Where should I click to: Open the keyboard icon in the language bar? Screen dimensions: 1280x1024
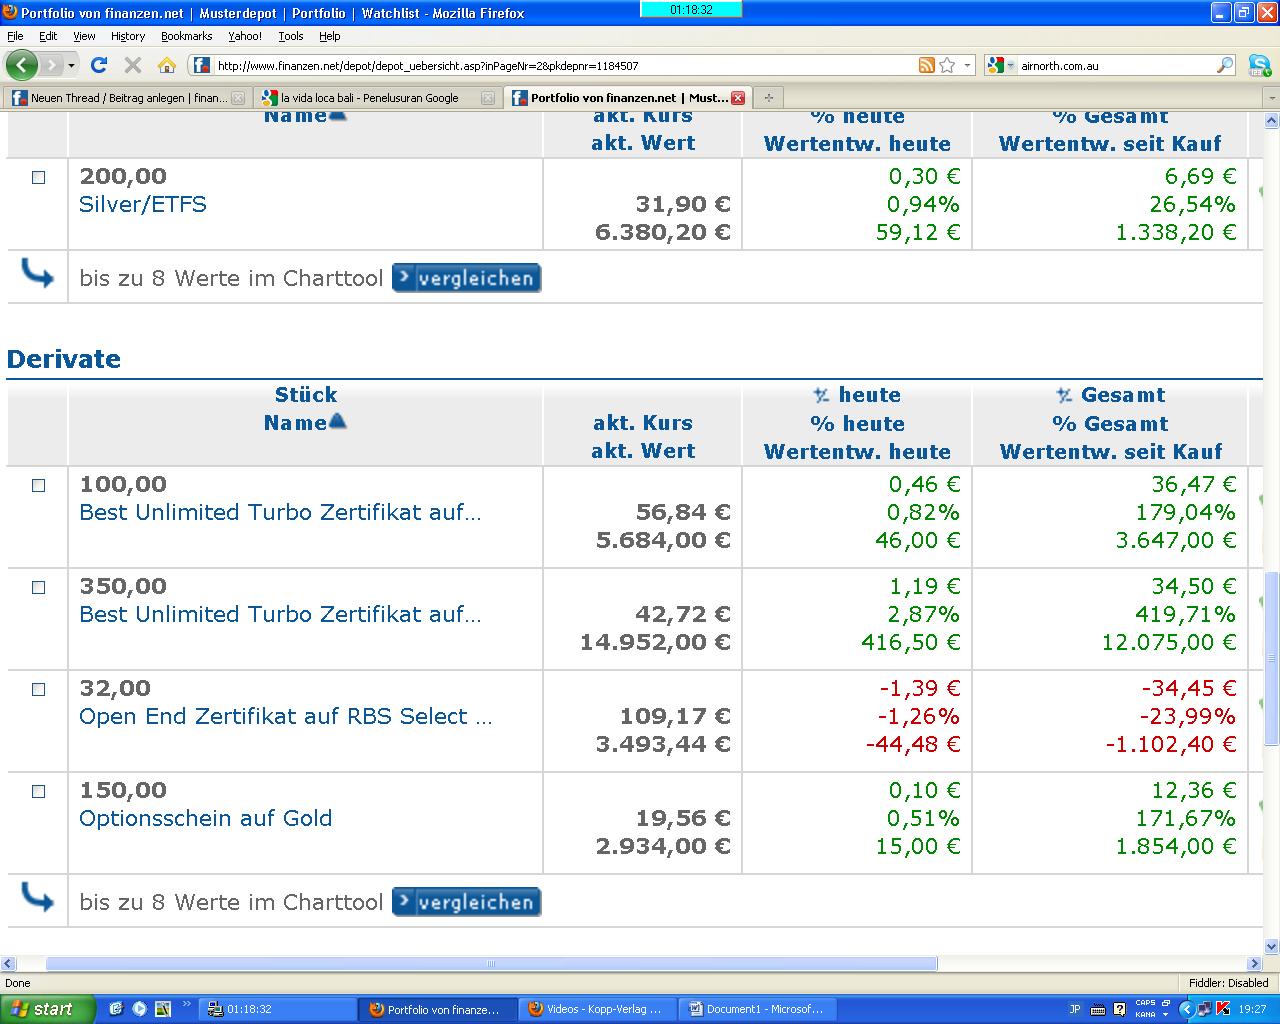click(x=1098, y=1009)
